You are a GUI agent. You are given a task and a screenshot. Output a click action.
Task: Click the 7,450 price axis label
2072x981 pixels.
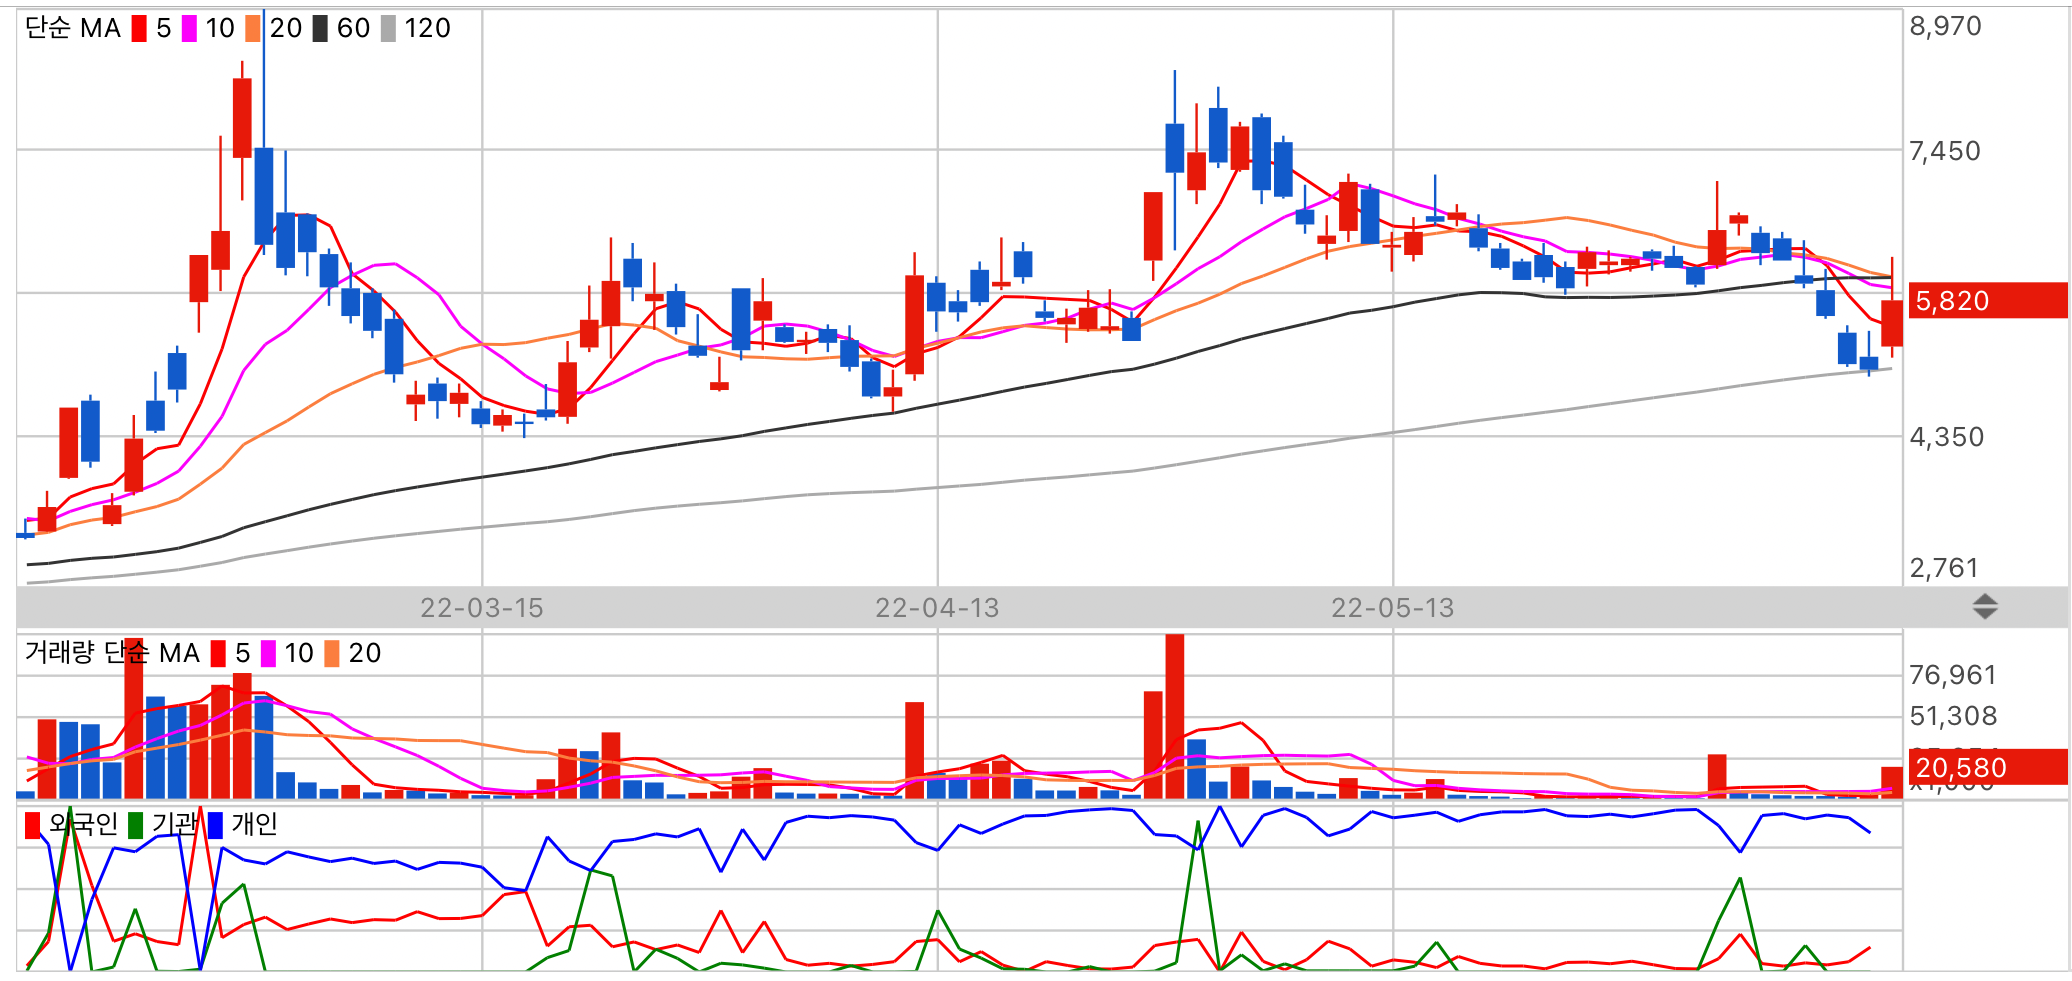tap(1946, 151)
